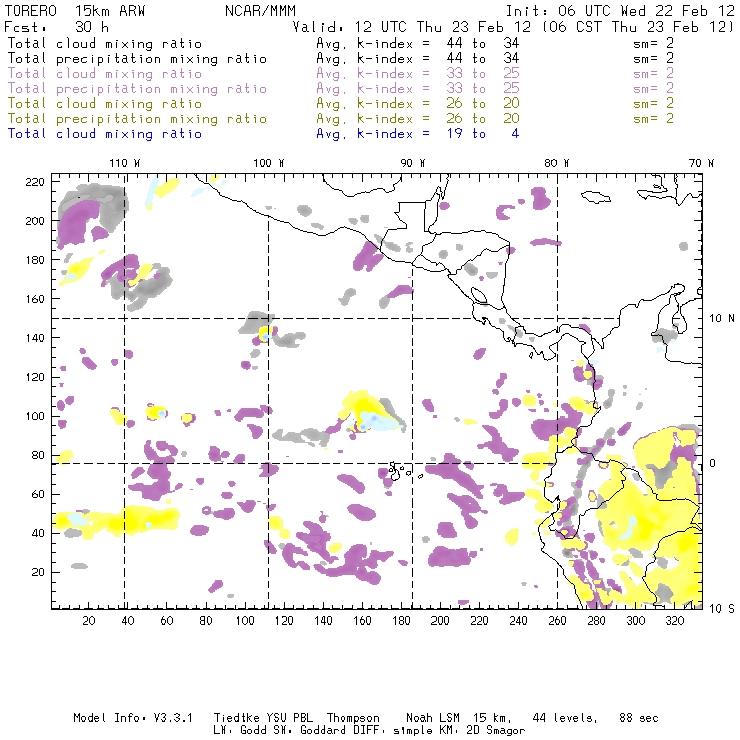Click the "100 W" longitude label
This screenshot has width=740, height=740.
click(269, 163)
